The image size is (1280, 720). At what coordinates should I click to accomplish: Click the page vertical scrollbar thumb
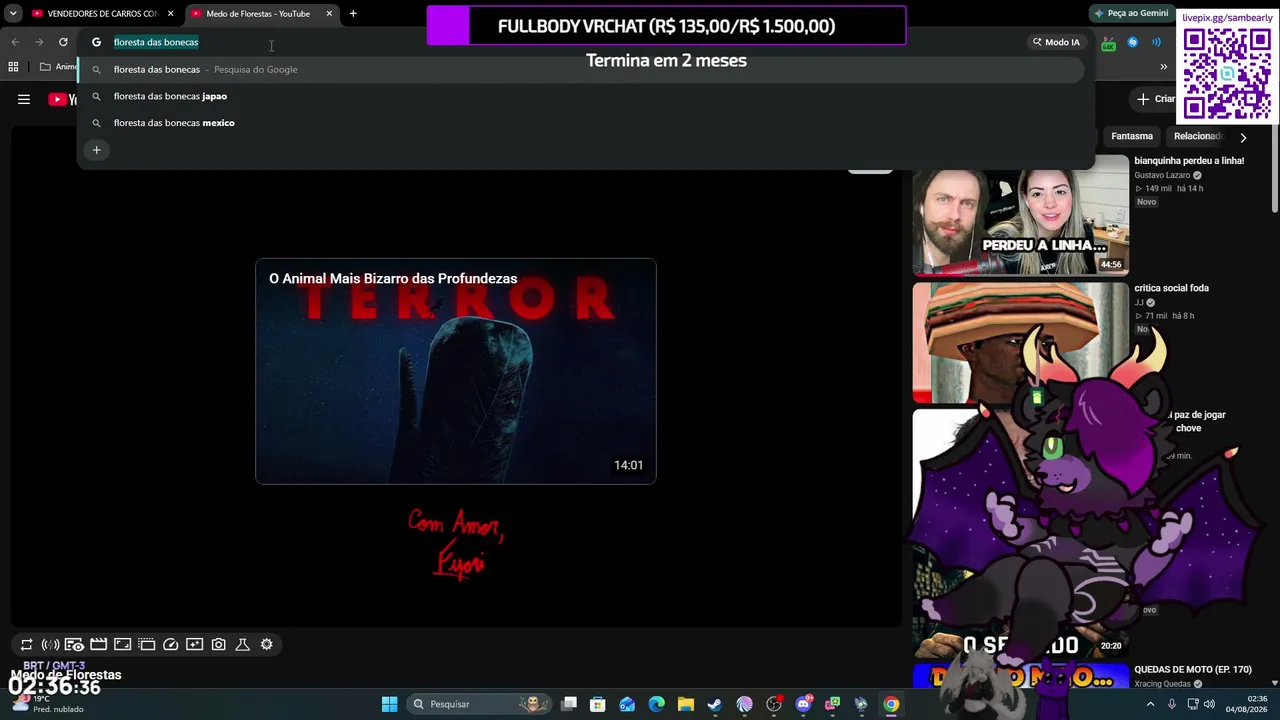tap(1274, 170)
